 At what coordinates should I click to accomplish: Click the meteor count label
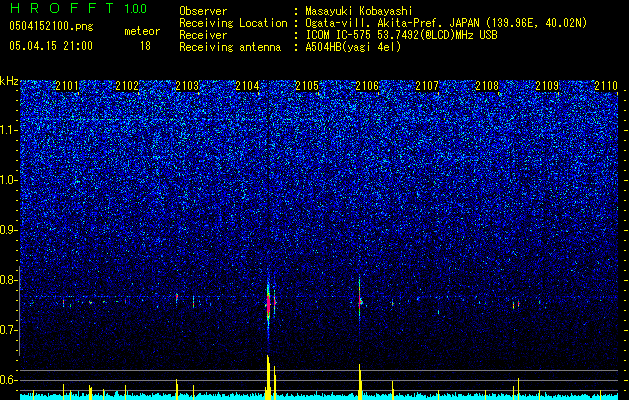pos(142,31)
